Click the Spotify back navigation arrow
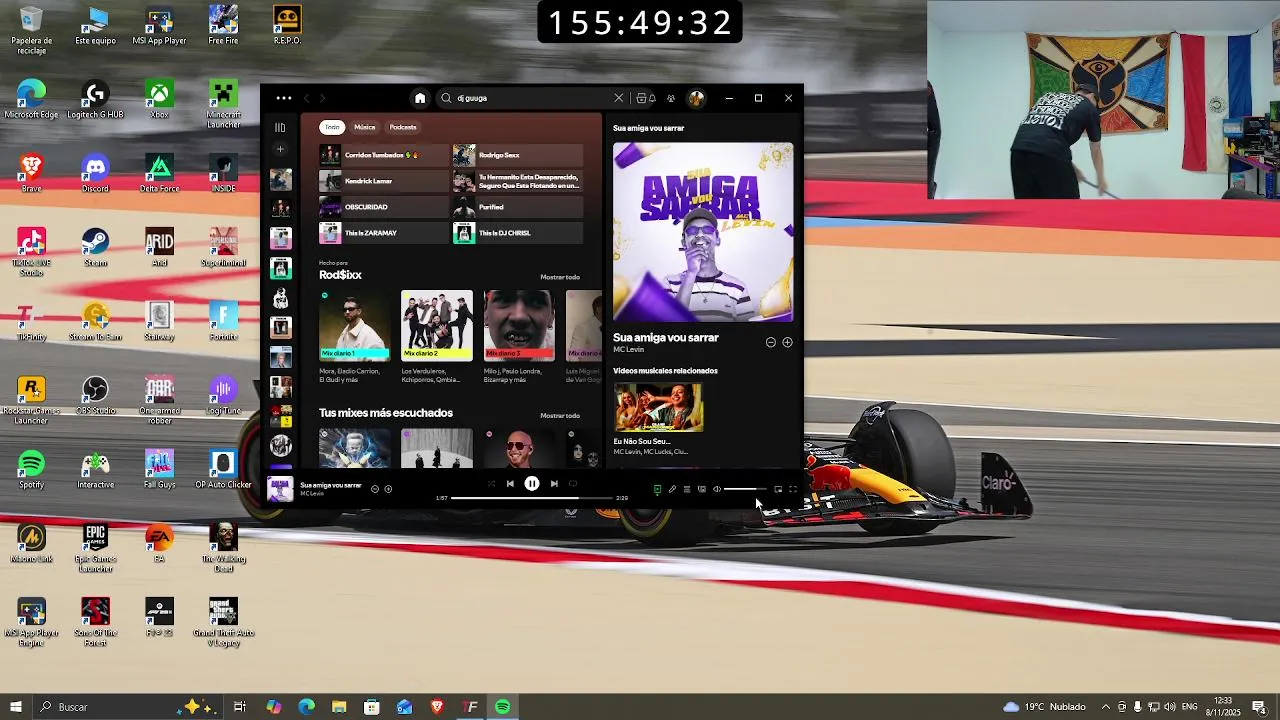 coord(307,98)
